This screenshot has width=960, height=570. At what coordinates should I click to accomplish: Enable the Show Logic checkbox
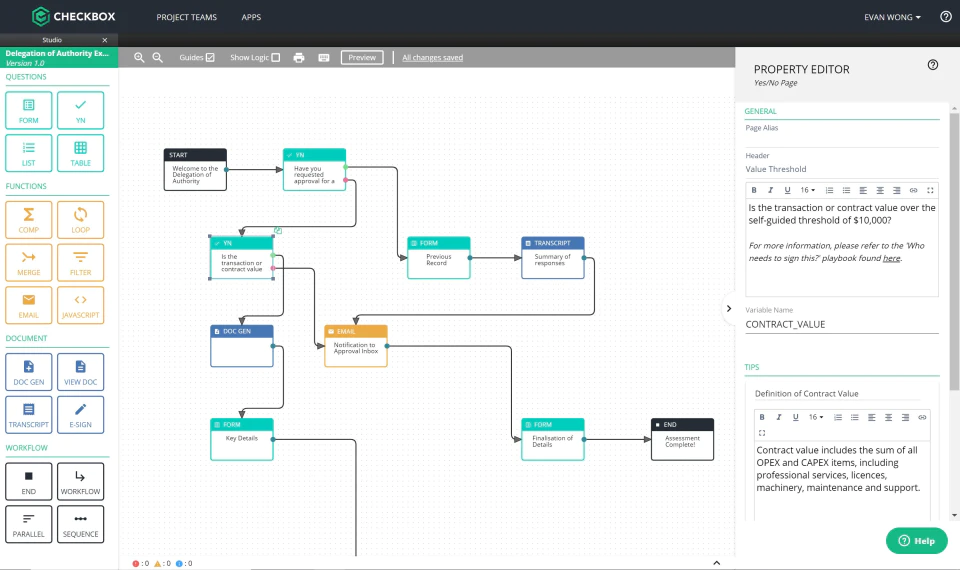click(x=276, y=58)
